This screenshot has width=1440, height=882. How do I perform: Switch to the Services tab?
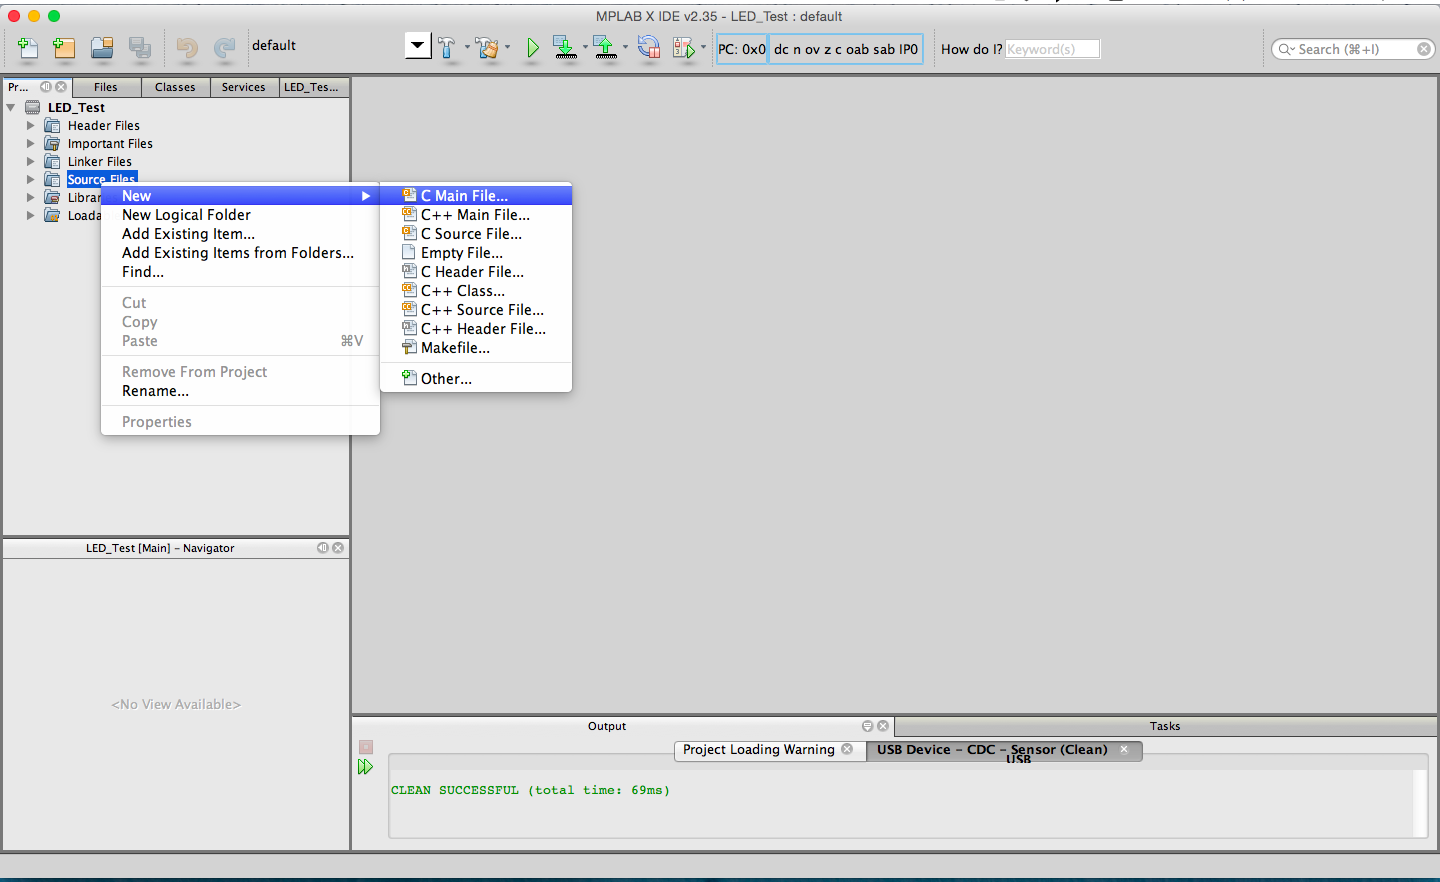pos(243,87)
